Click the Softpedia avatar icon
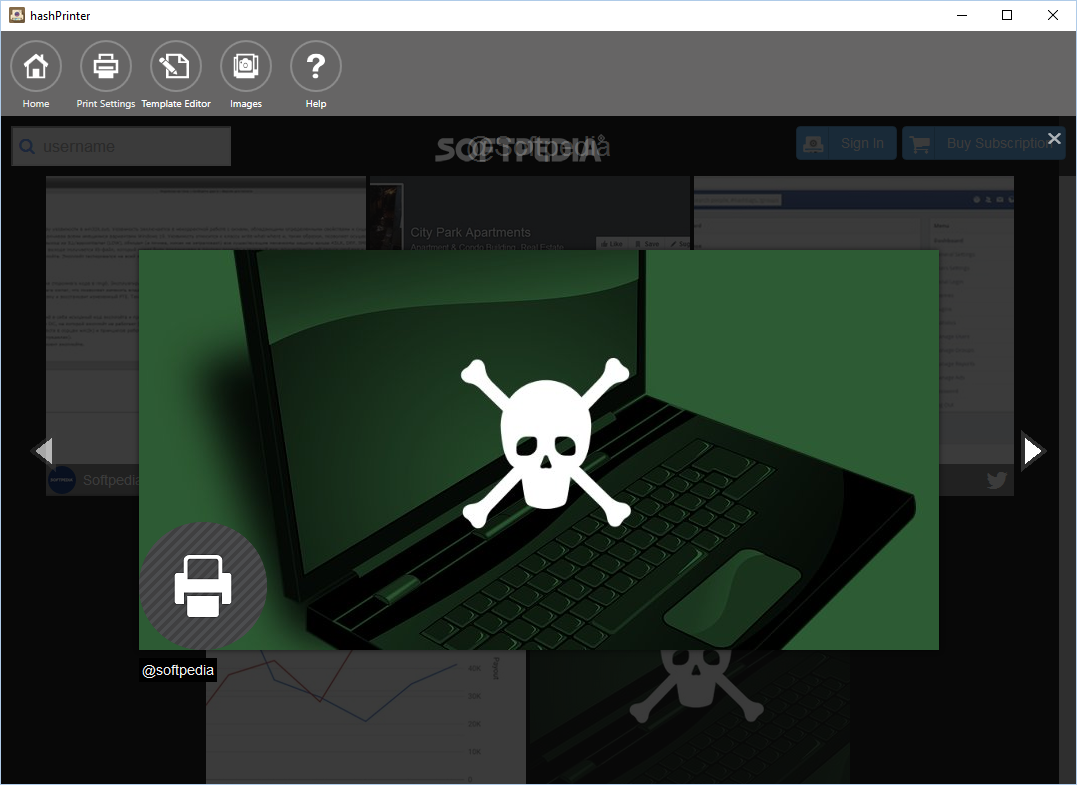 click(x=62, y=479)
